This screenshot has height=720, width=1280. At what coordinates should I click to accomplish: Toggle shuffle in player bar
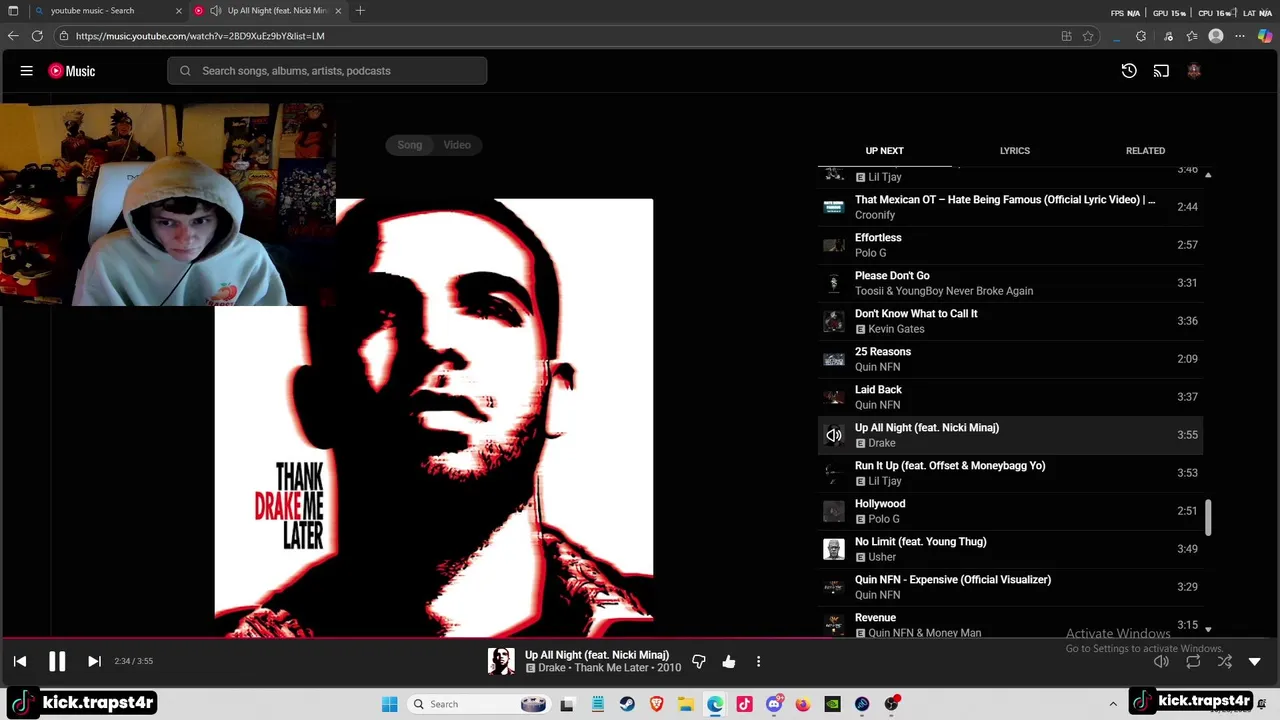coord(1225,661)
